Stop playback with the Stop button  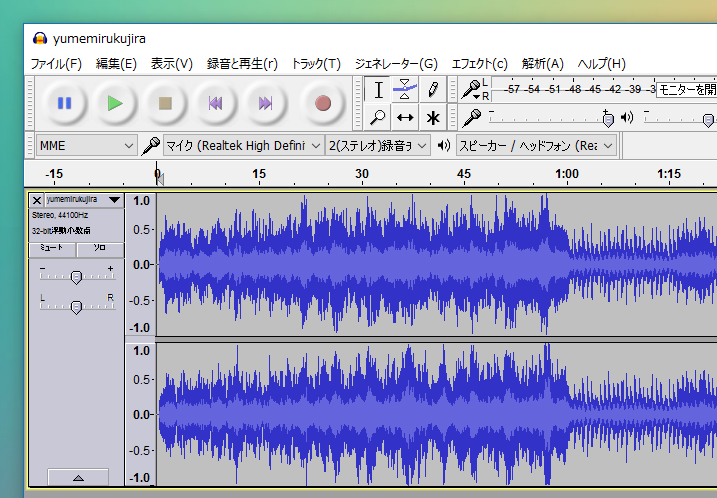165,103
